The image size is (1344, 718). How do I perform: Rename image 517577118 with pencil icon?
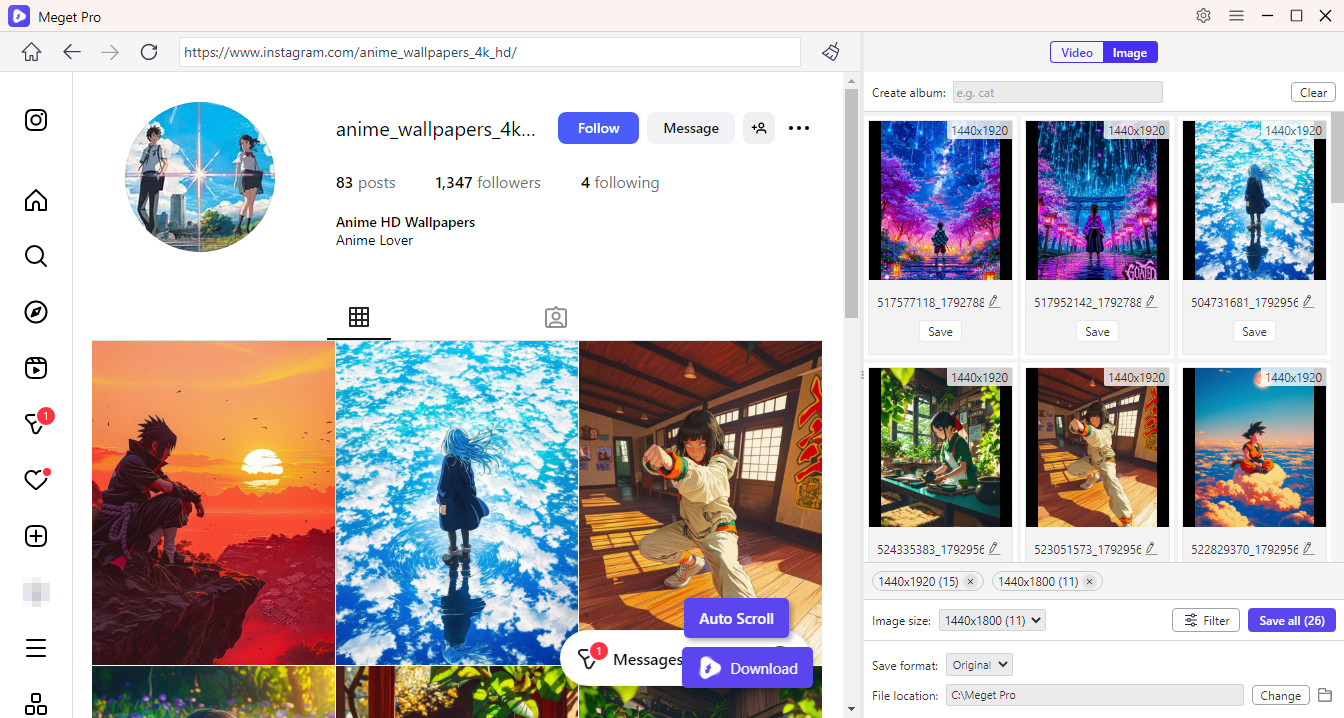(x=994, y=301)
